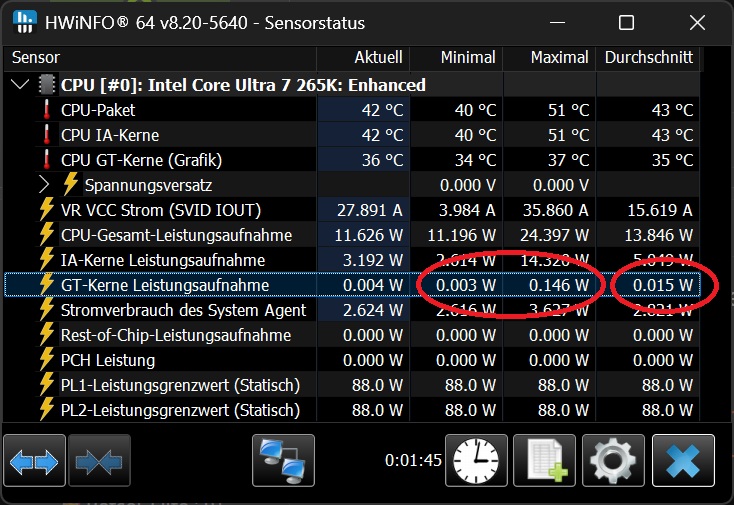This screenshot has height=505, width=734.
Task: Click the 0:01:45 elapsed time display
Action: (413, 461)
